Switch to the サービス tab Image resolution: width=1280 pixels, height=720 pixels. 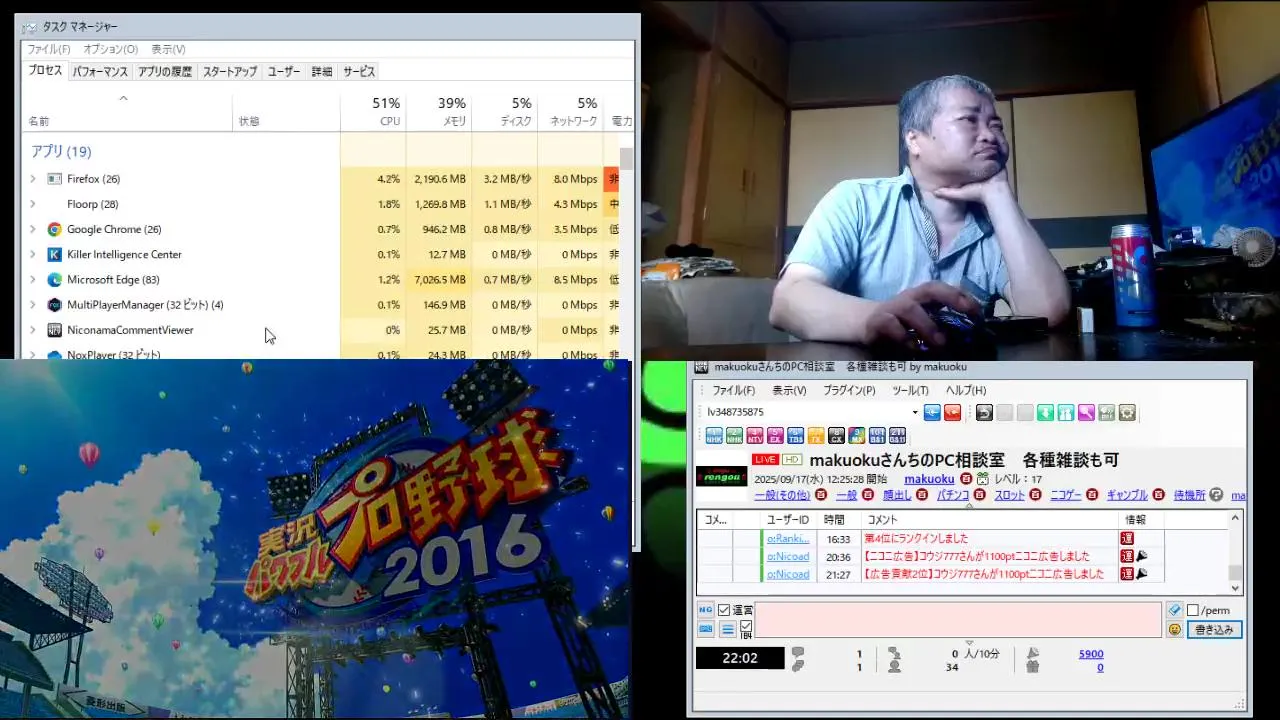pos(359,72)
